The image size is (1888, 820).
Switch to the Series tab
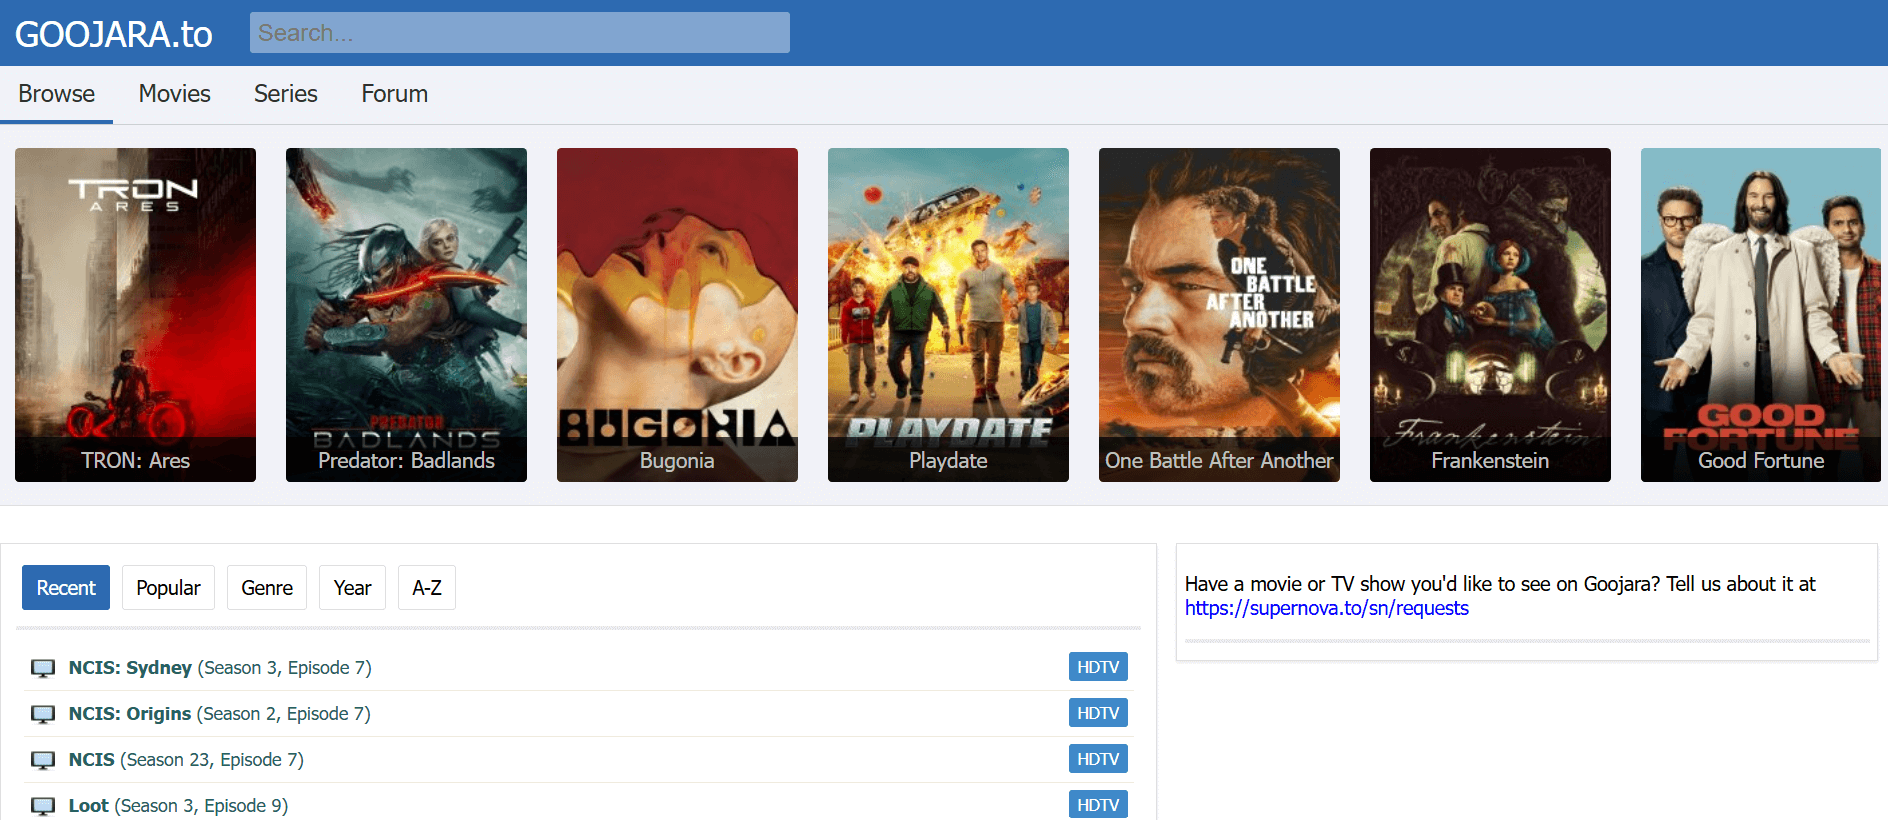pos(285,94)
